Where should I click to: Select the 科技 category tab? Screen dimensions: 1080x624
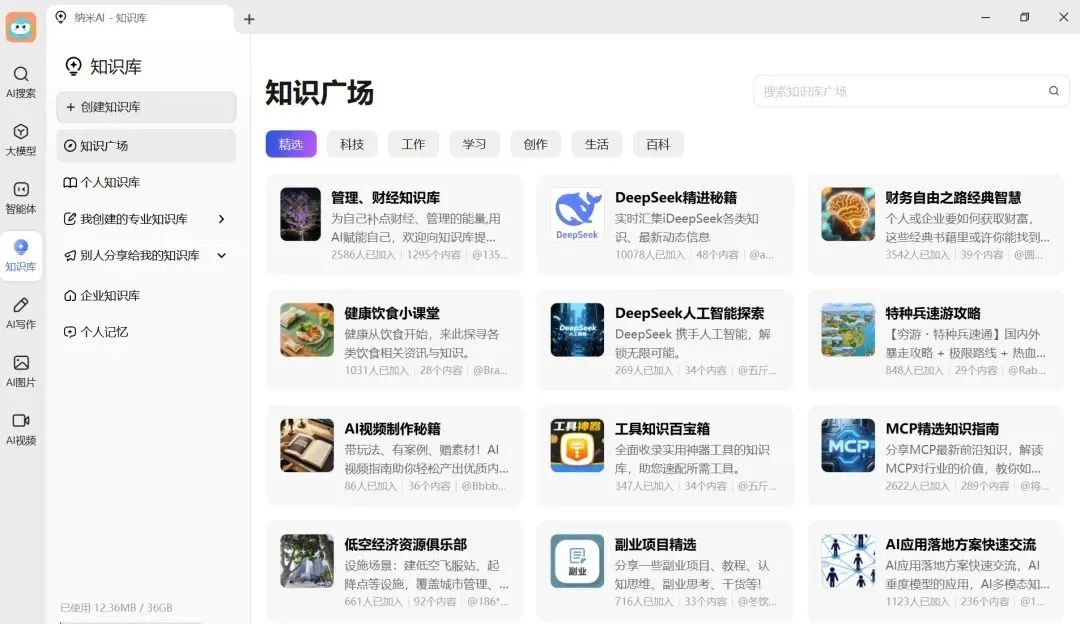click(x=352, y=144)
